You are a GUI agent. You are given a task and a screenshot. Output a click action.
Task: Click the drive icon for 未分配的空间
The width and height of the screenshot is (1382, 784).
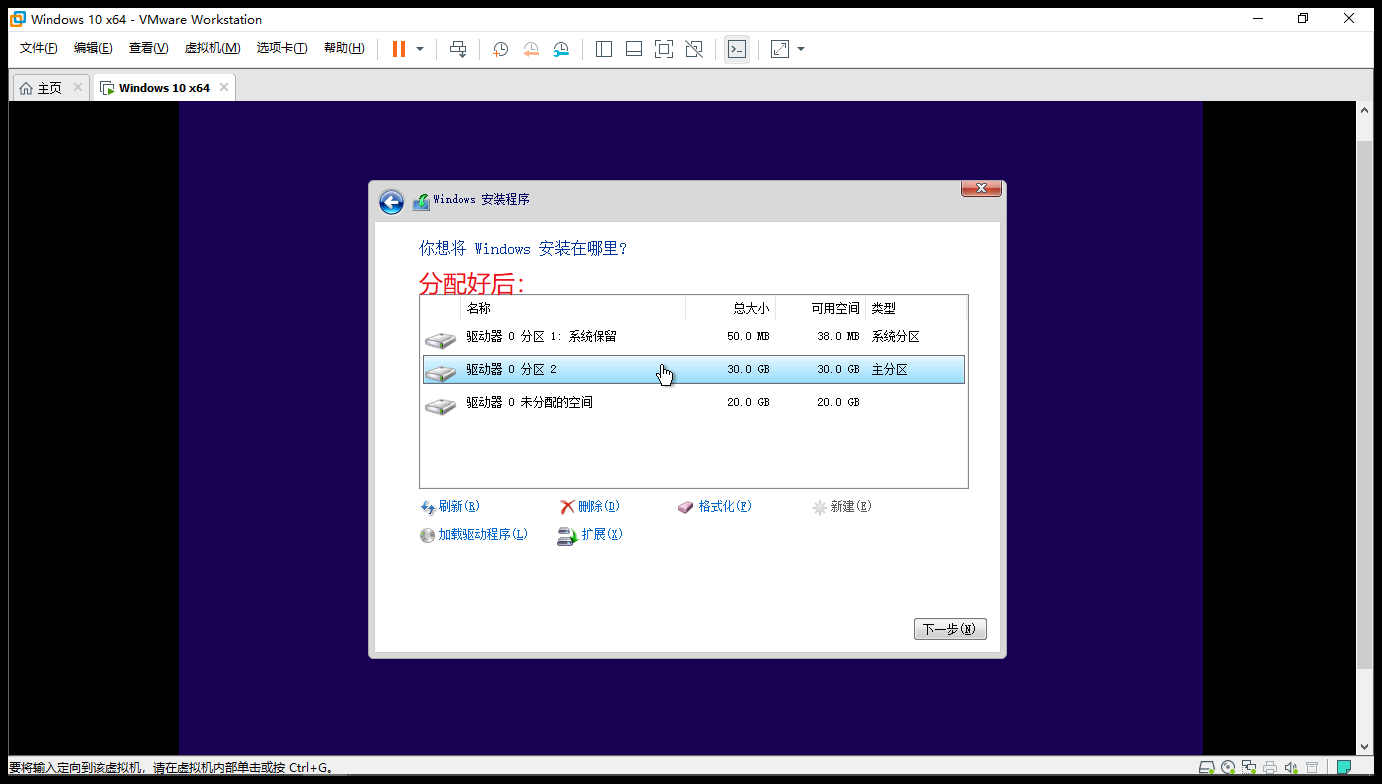click(440, 406)
